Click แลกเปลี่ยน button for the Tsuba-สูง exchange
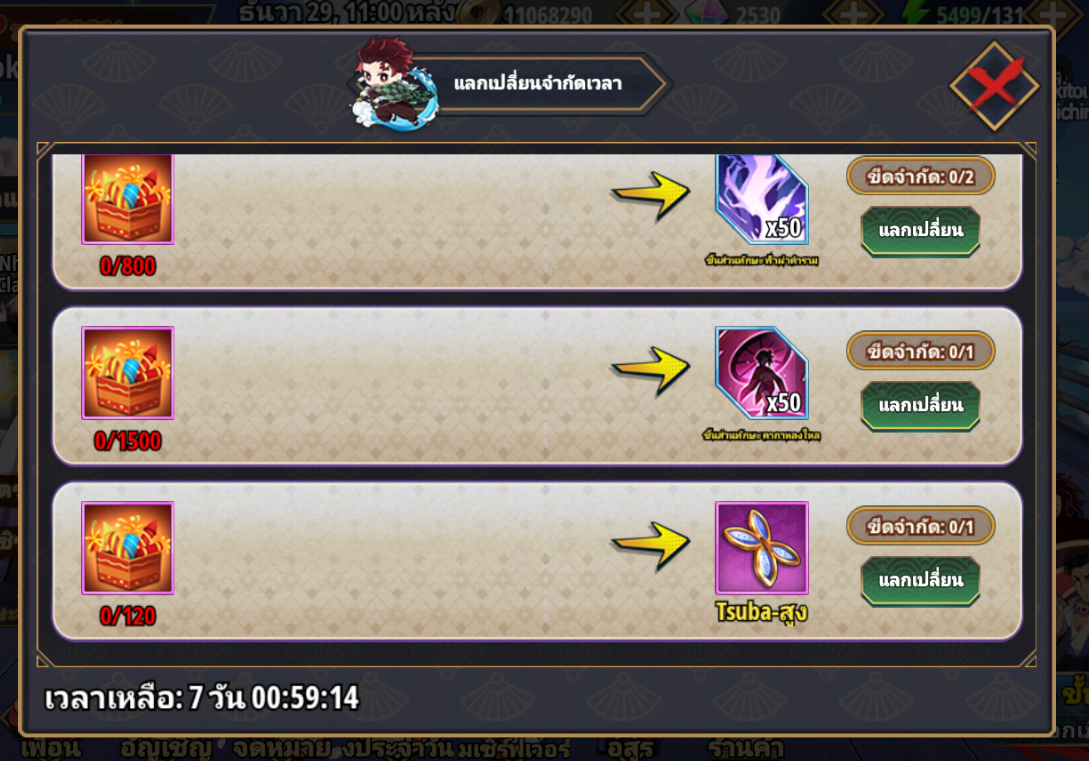 click(x=920, y=581)
